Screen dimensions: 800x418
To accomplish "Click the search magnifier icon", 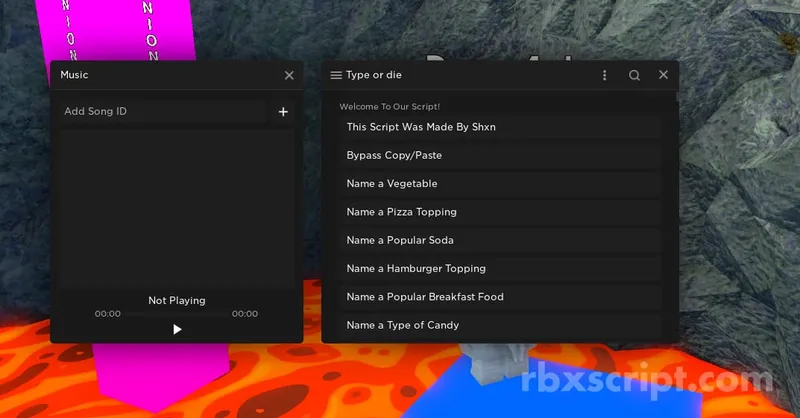I will pos(634,75).
